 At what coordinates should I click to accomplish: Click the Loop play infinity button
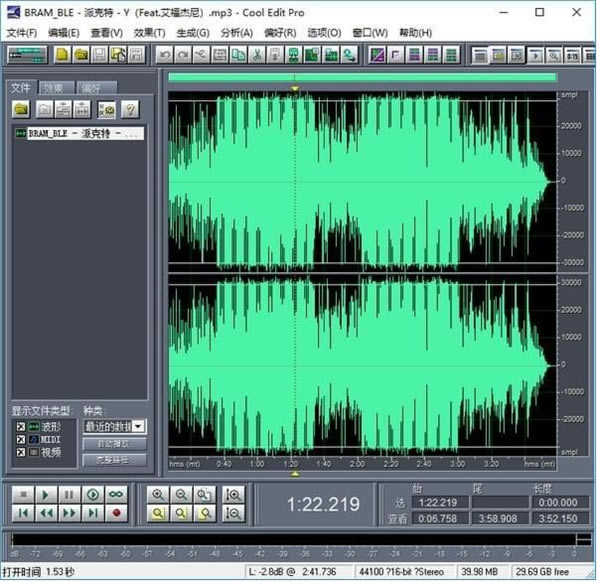(116, 494)
